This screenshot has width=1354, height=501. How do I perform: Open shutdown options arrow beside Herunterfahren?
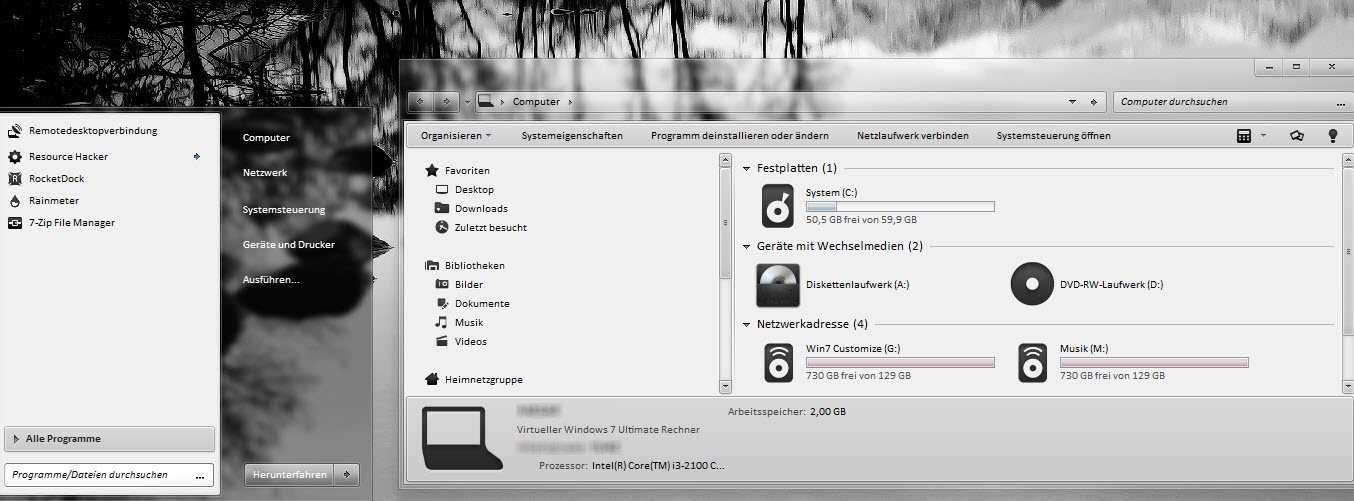347,475
